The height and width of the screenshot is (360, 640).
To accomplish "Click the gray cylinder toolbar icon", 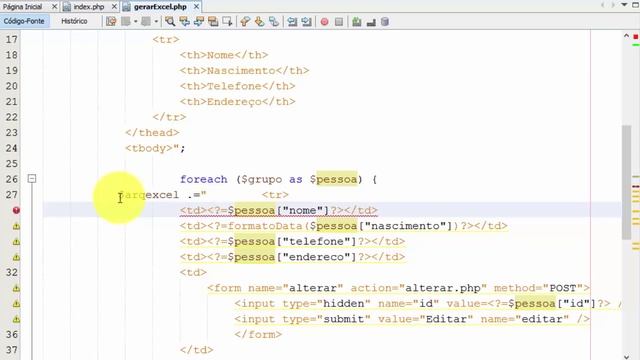I will pyautogui.click(x=385, y=22).
